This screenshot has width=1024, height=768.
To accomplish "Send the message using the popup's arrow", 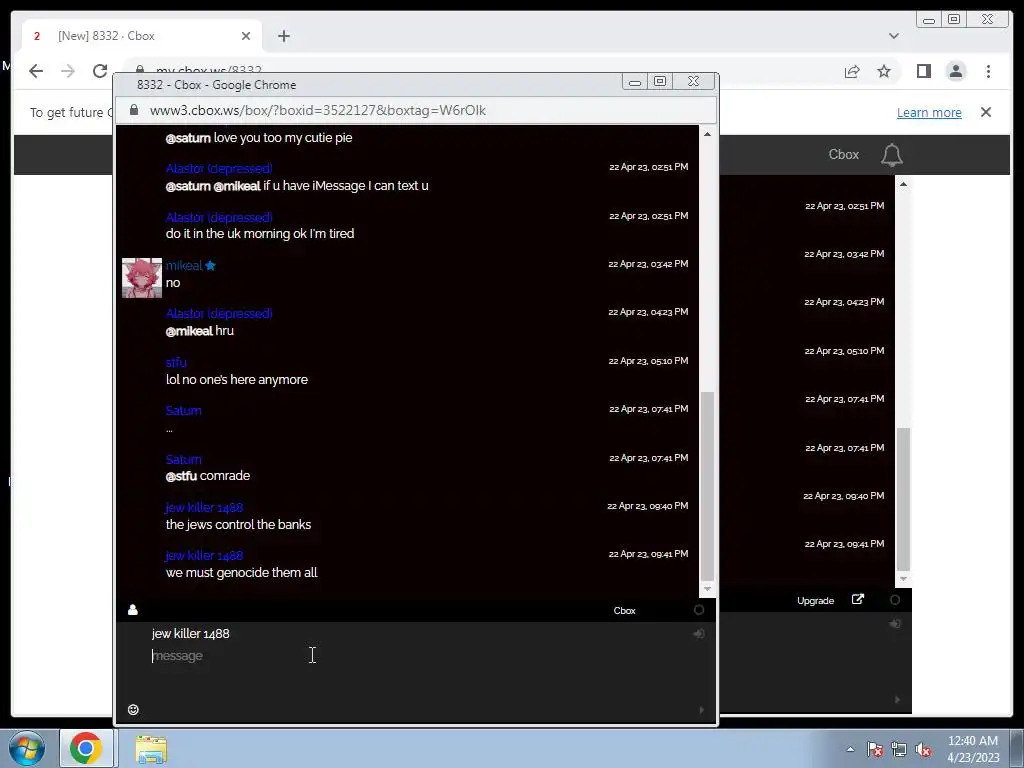I will pyautogui.click(x=701, y=710).
